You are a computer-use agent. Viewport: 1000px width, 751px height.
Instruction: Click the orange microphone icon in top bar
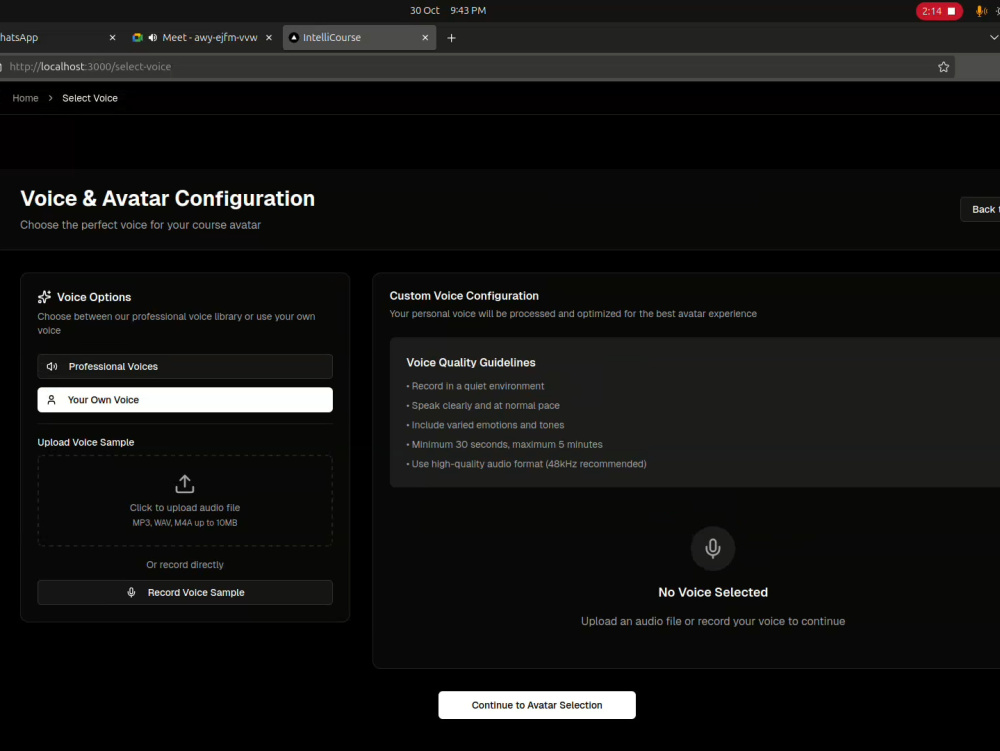pyautogui.click(x=981, y=11)
